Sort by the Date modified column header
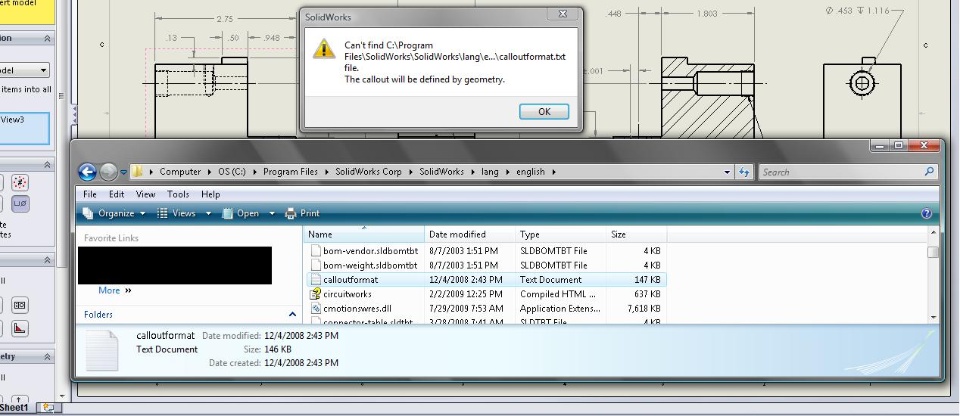Viewport: 960px width, 416px height. pyautogui.click(x=470, y=234)
